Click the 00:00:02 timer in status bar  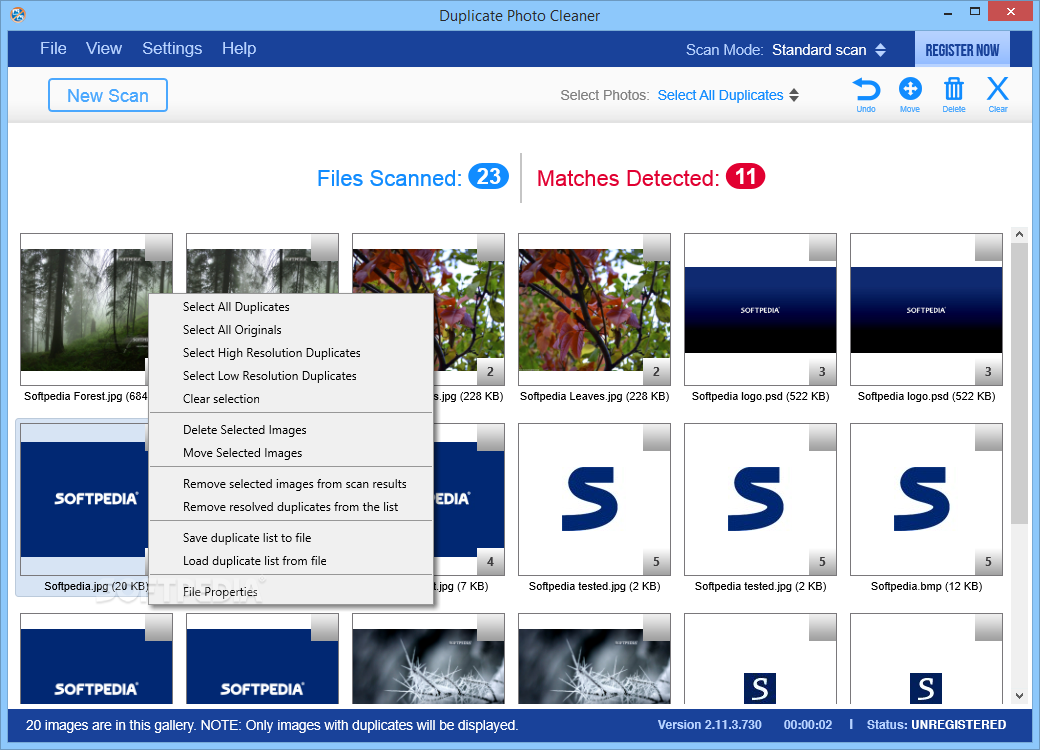point(808,725)
